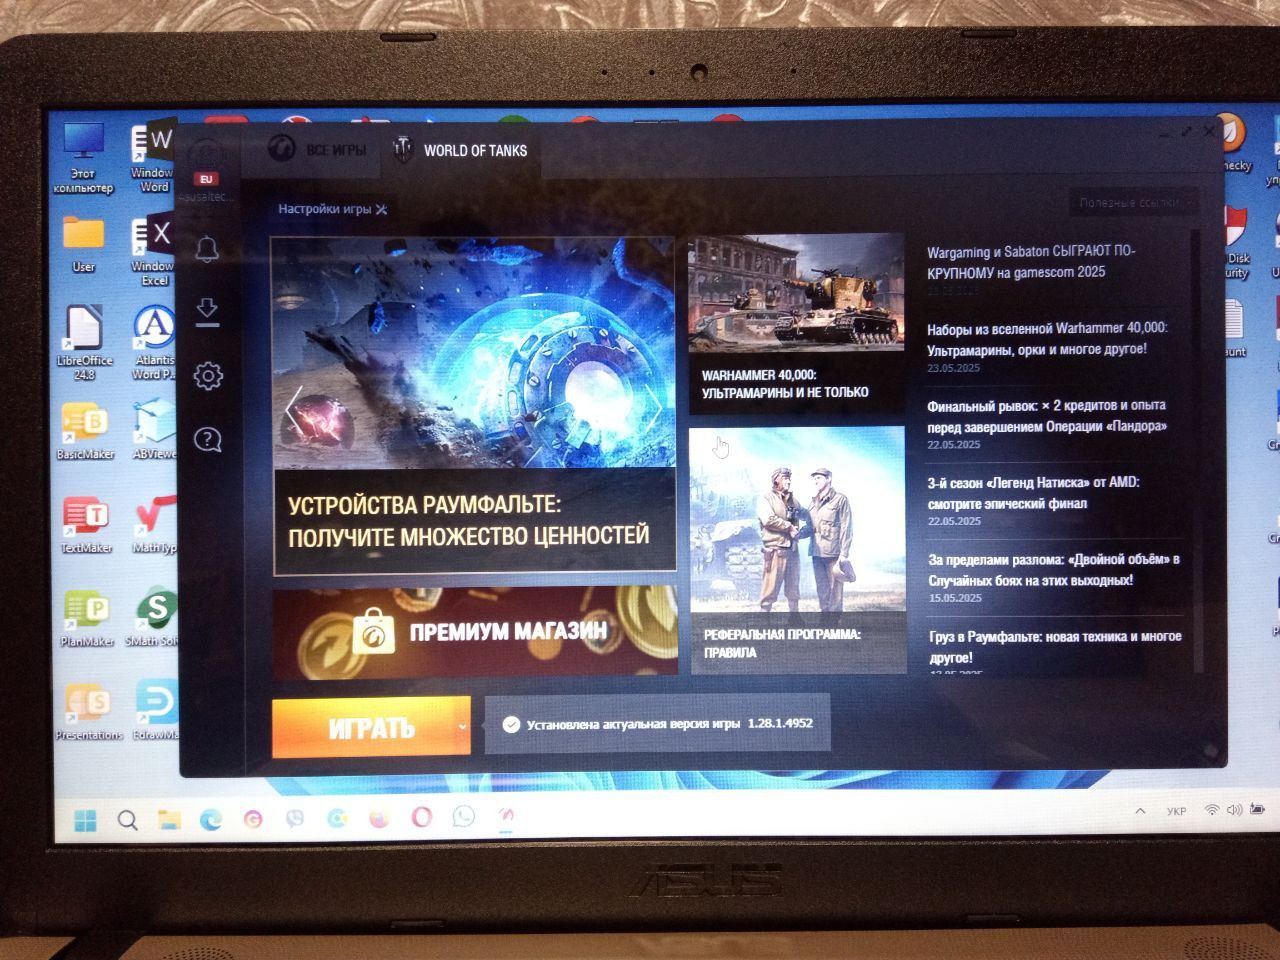The height and width of the screenshot is (960, 1280).
Task: Open volume speaker tray icon
Action: click(1234, 810)
